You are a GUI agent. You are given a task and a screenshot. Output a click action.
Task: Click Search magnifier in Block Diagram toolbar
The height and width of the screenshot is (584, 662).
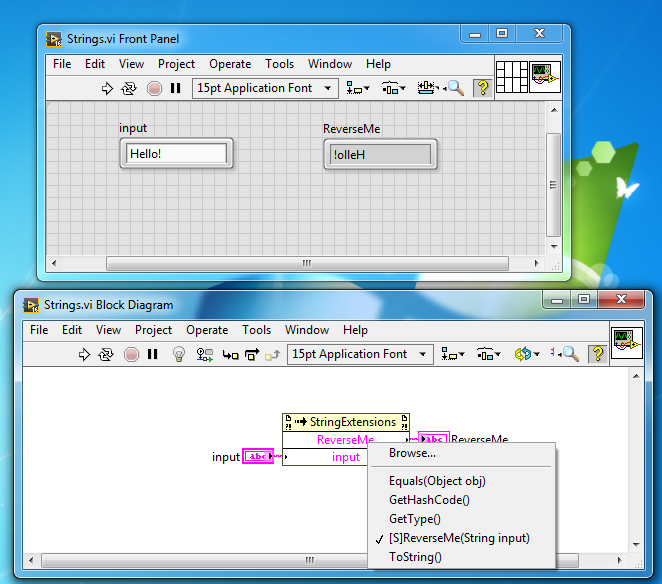[571, 354]
